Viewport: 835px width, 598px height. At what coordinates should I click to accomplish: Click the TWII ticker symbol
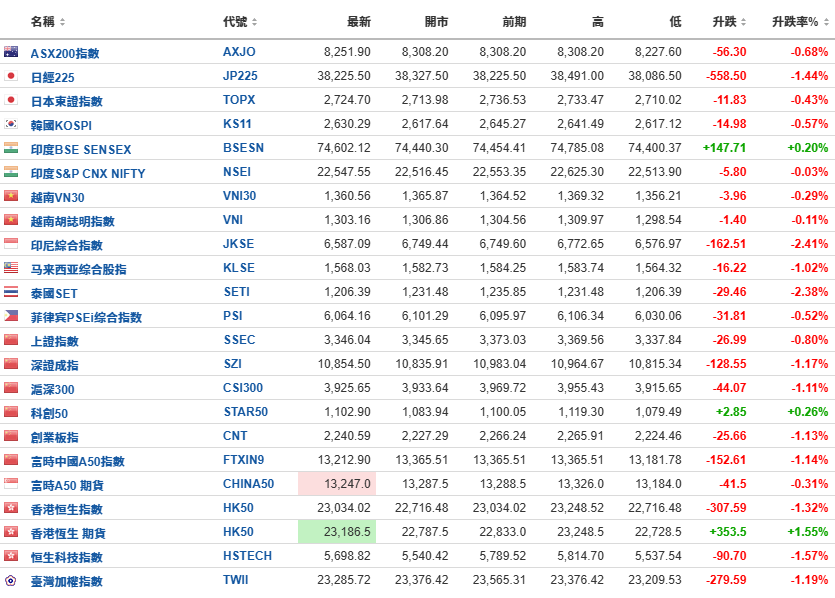(235, 579)
